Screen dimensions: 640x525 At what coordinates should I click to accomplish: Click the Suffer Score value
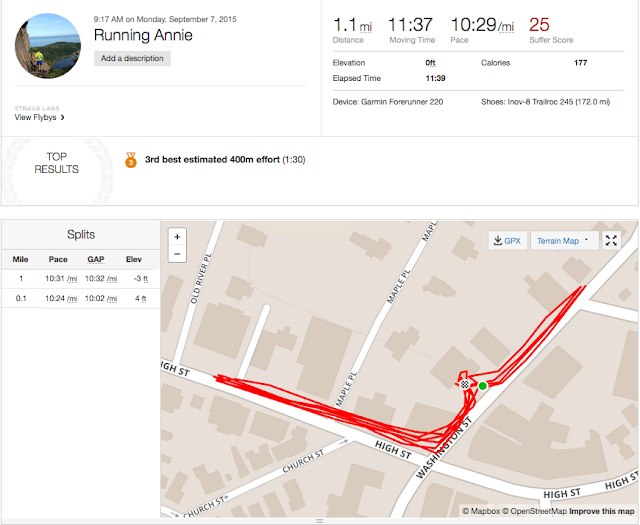[x=539, y=24]
